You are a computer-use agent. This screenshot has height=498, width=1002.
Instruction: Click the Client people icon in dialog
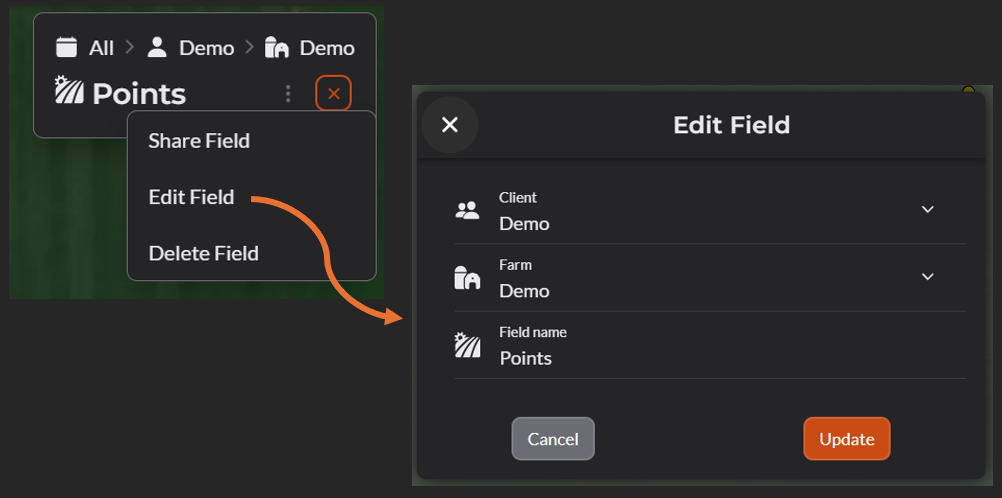pos(467,210)
